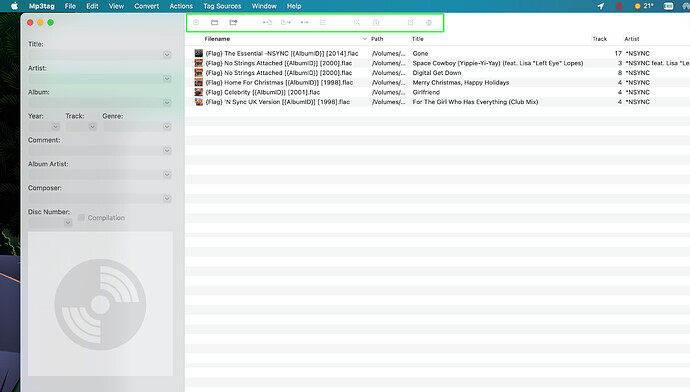690x392 pixels.
Task: Open the Tag Sources menu
Action: click(x=222, y=6)
